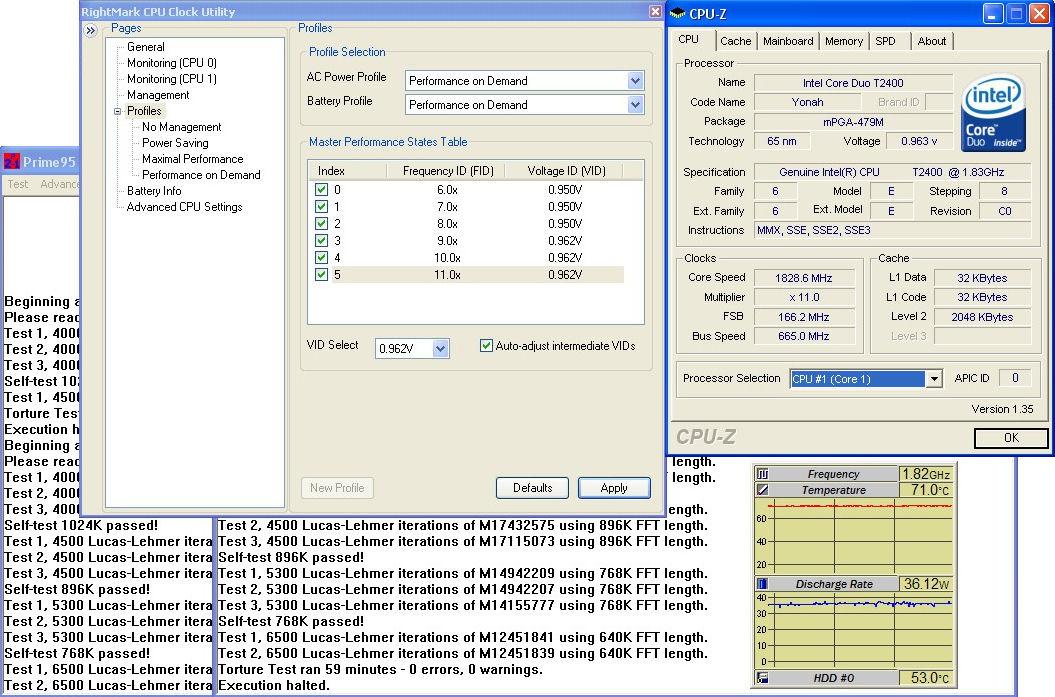This screenshot has height=697, width=1055.
Task: Click the FSB 166.2 MHz field
Action: tap(803, 317)
